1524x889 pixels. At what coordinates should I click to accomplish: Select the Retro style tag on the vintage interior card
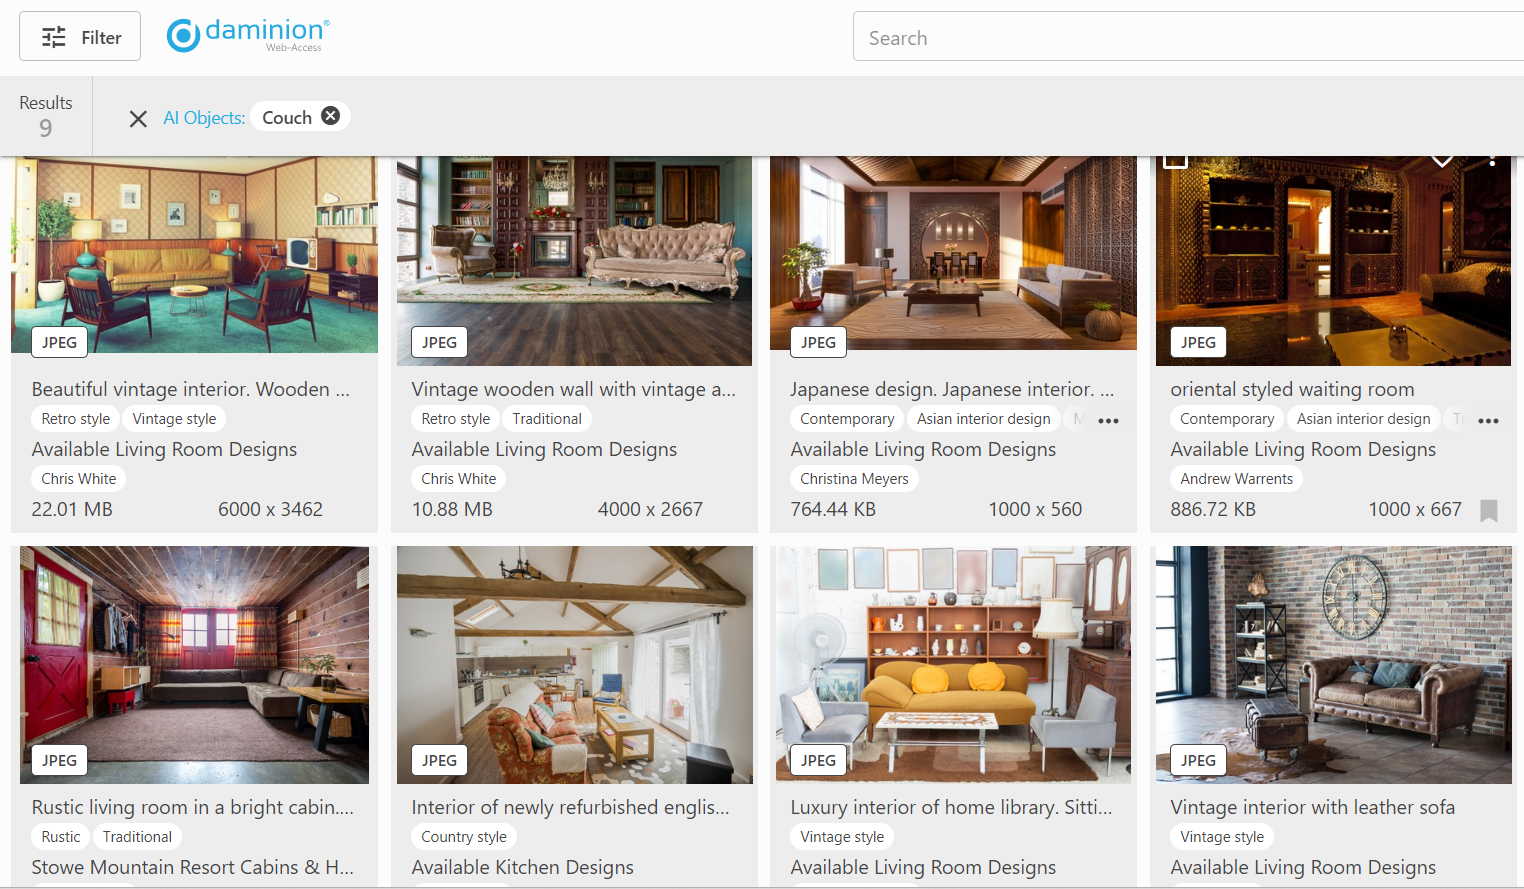[74, 418]
